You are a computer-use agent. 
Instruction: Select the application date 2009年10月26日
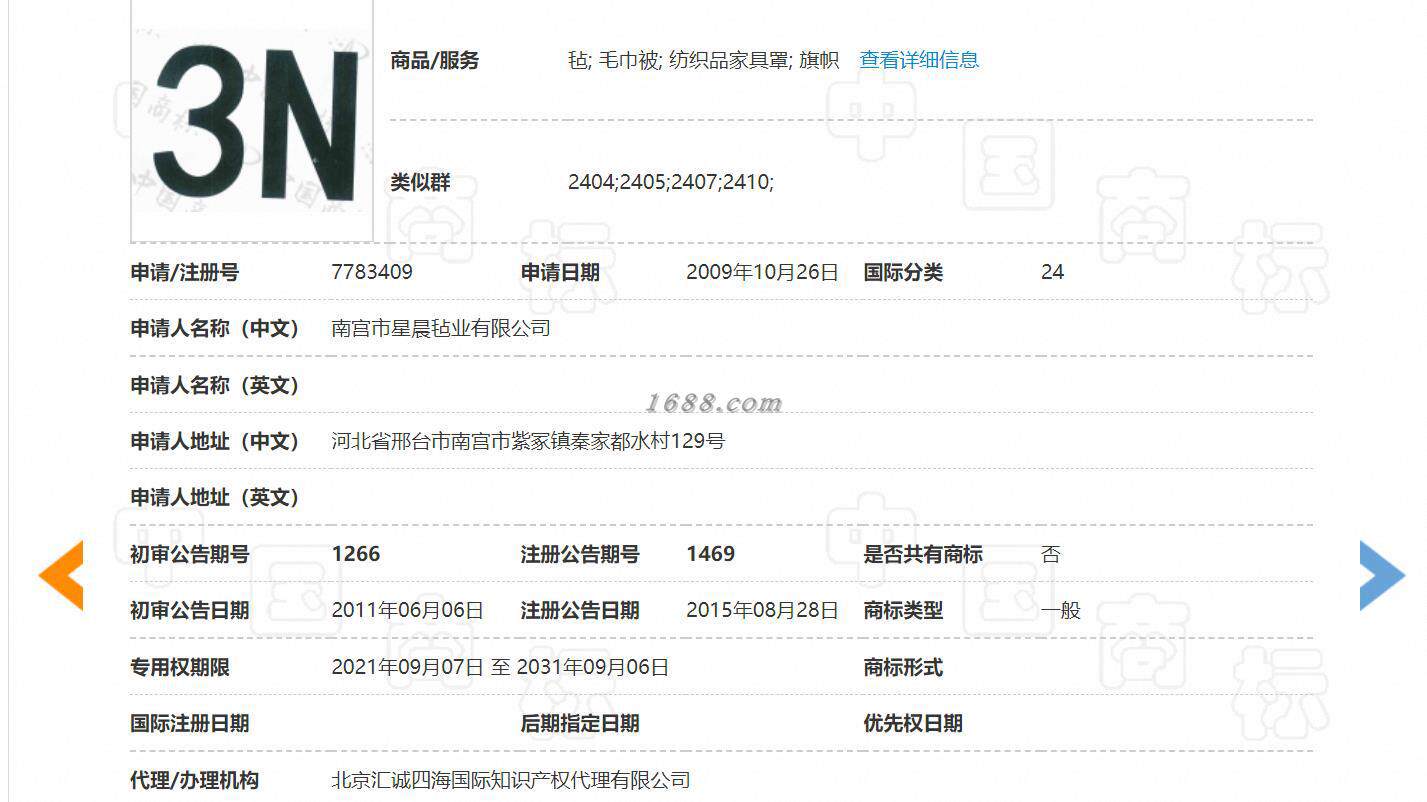[x=762, y=272]
